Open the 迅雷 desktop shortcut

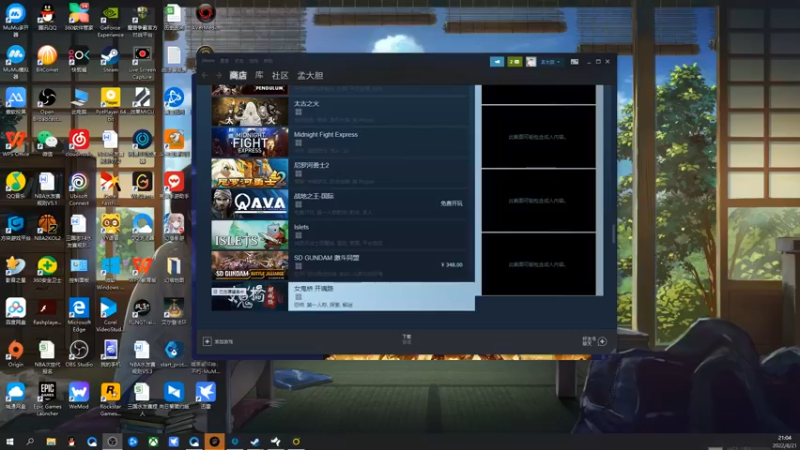point(205,396)
